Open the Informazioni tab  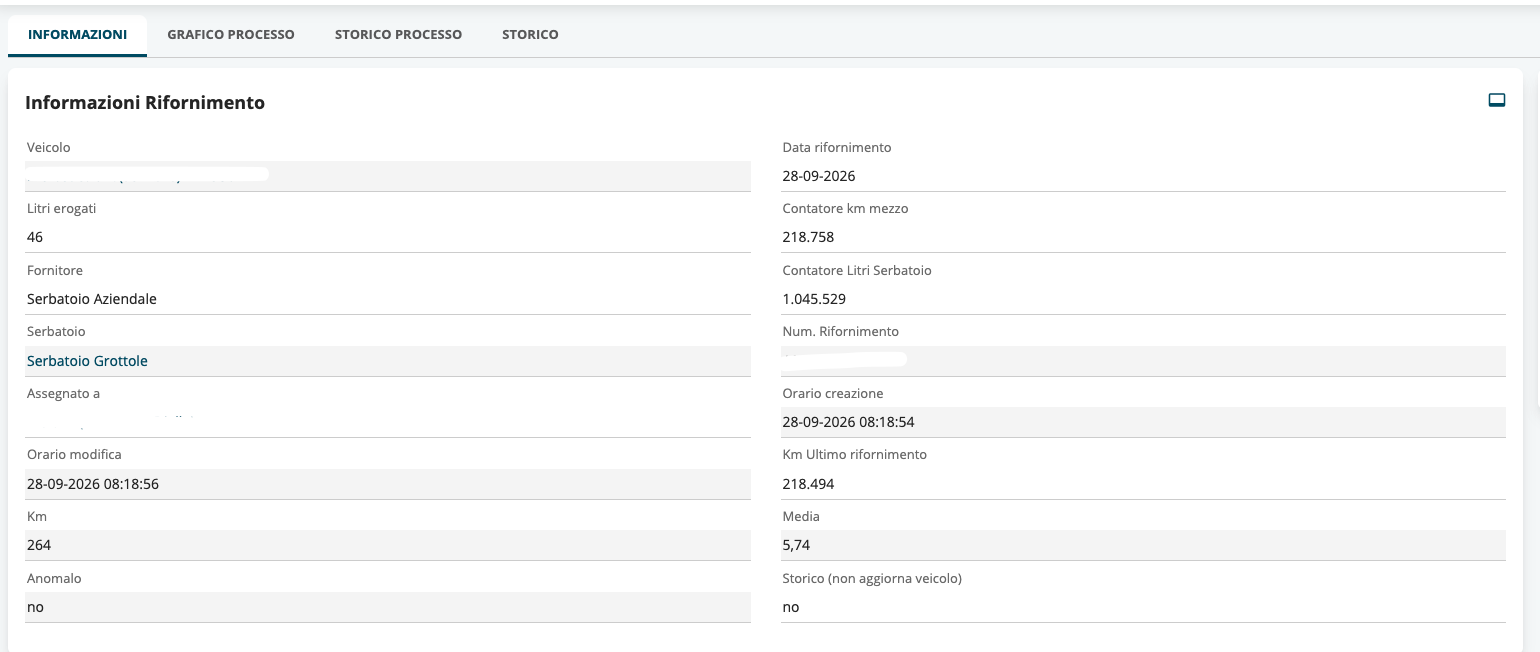click(77, 35)
